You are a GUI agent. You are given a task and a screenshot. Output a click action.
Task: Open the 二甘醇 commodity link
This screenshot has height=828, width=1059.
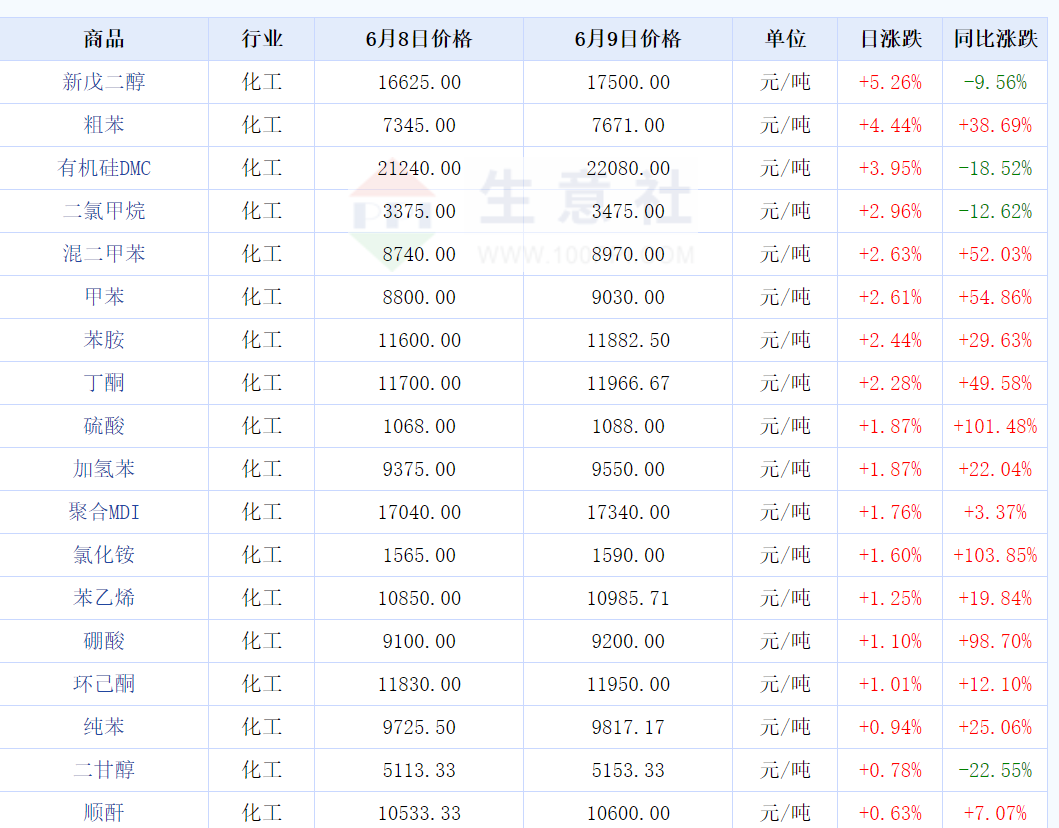(x=104, y=770)
